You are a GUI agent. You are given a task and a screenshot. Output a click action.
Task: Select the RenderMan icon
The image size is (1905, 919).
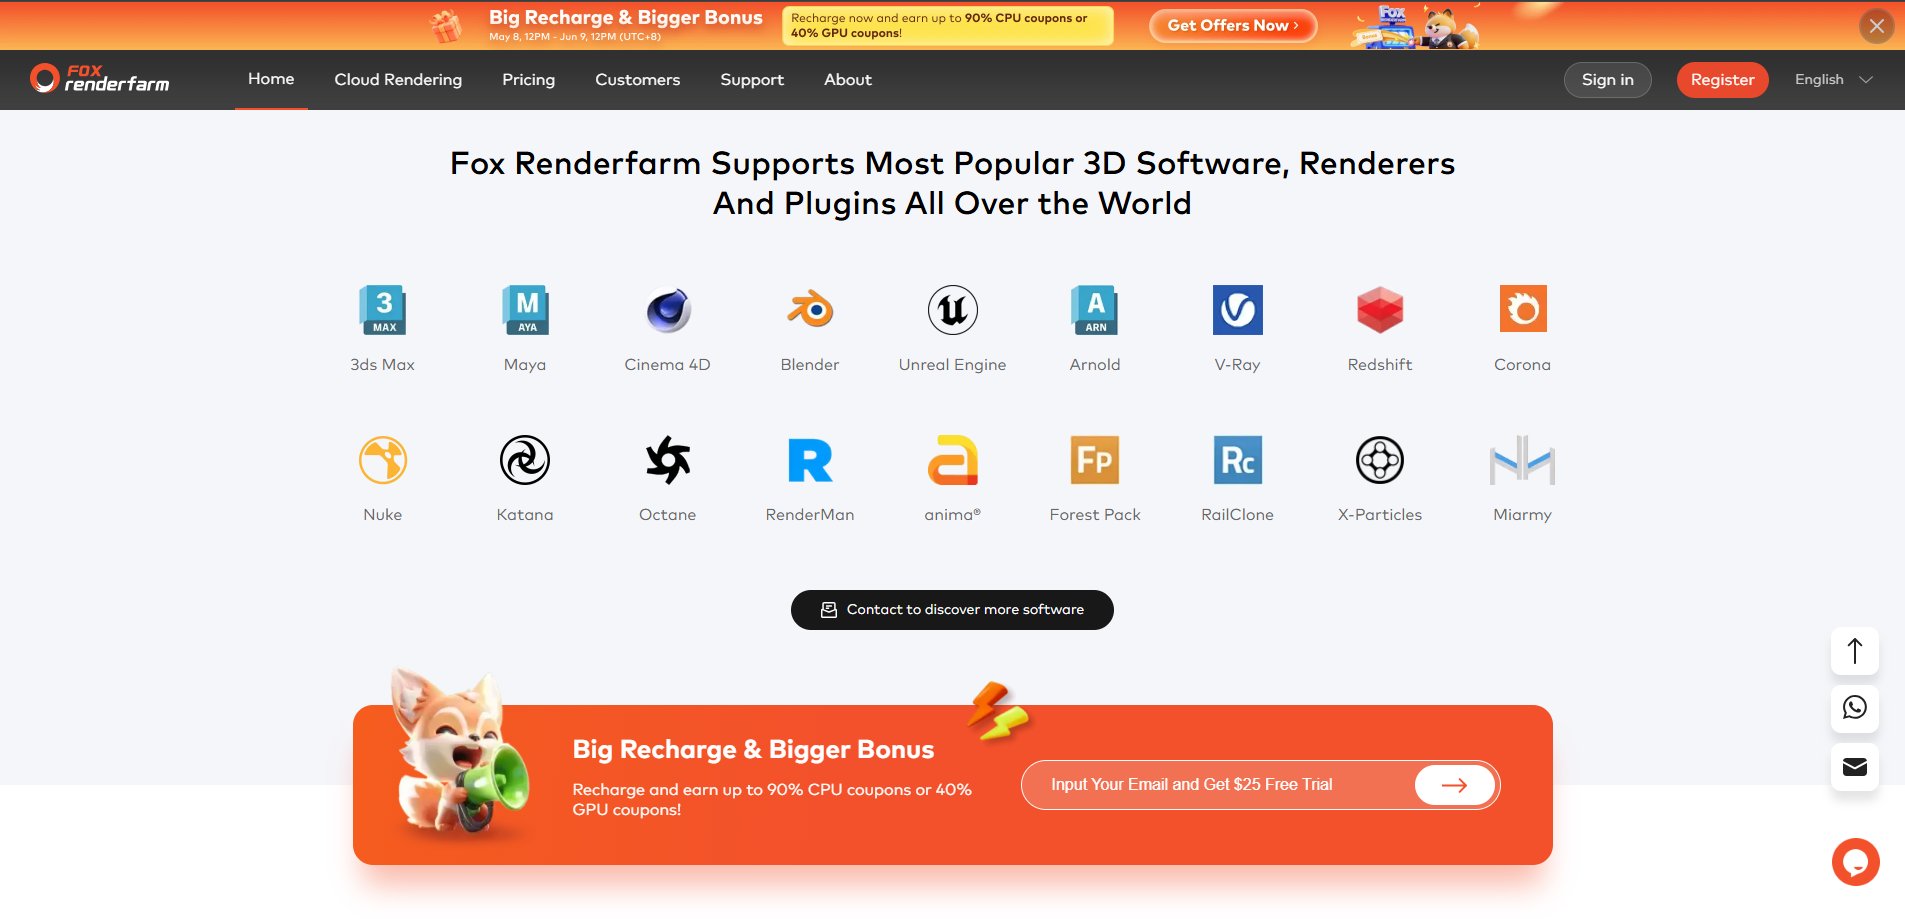(x=810, y=460)
